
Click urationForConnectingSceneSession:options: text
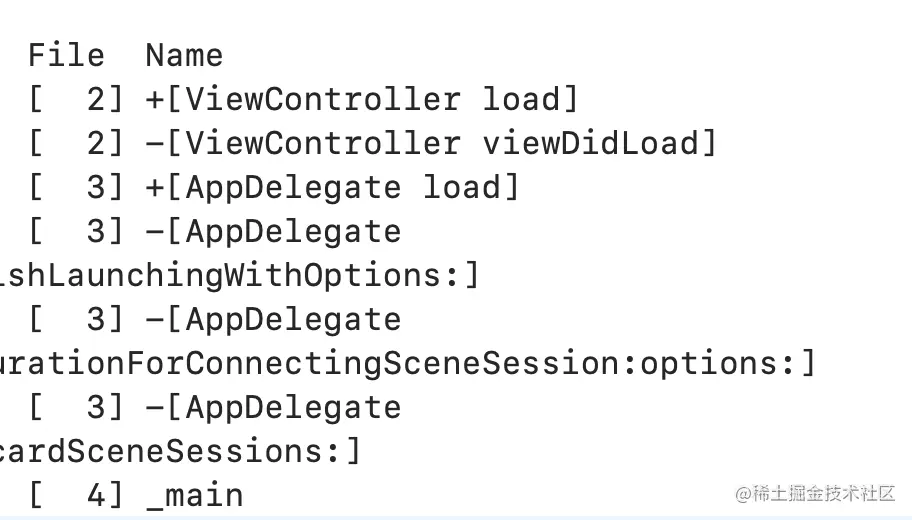407,364
